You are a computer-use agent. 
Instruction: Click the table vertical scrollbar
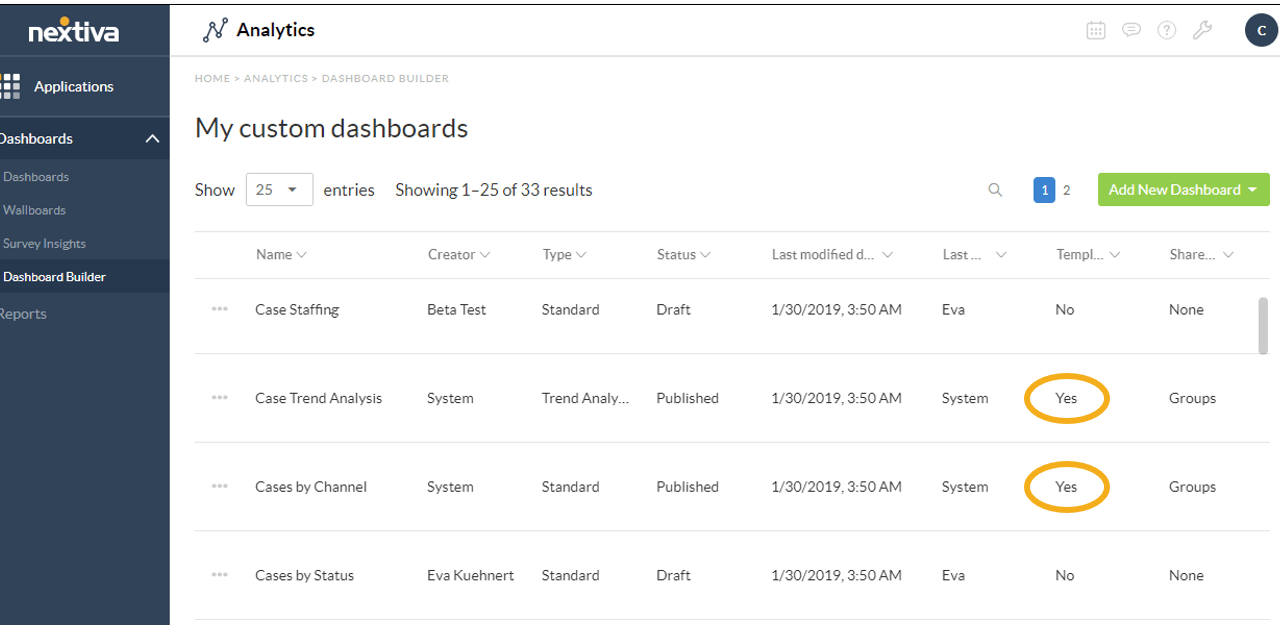click(x=1263, y=325)
